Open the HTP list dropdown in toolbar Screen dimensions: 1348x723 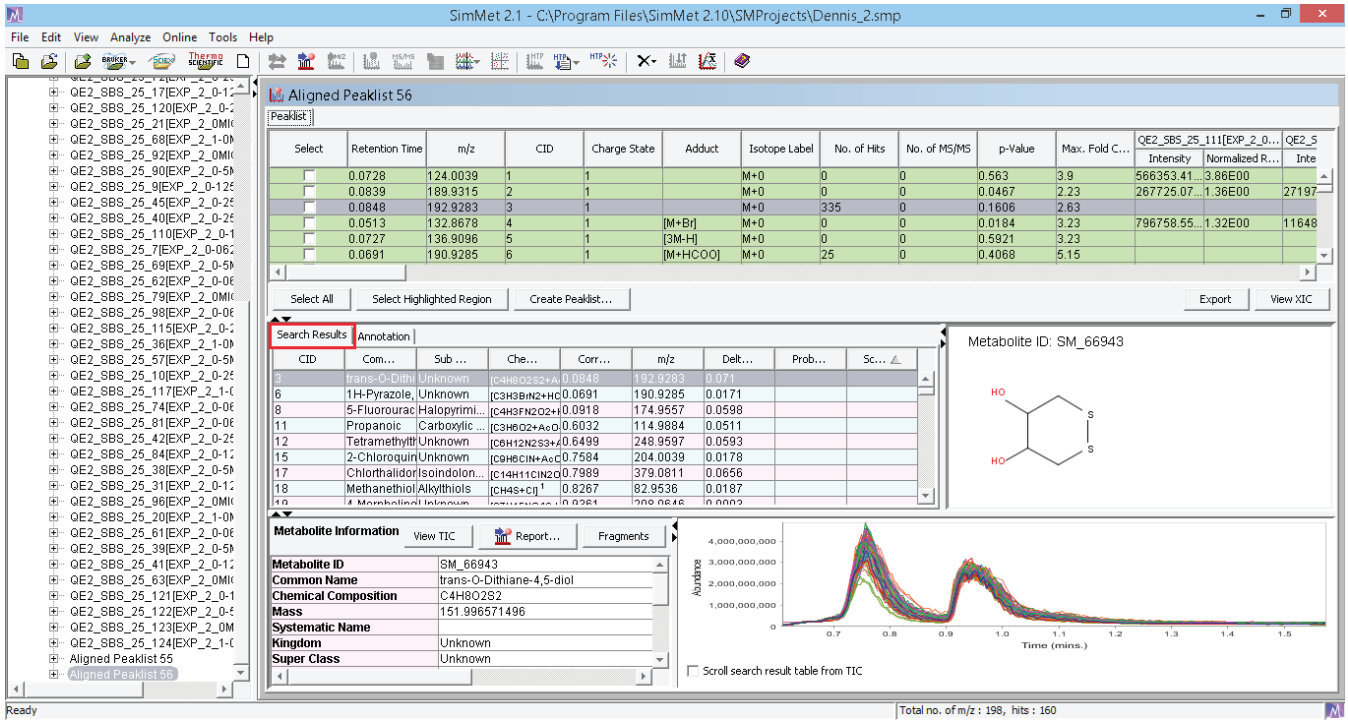[576, 62]
